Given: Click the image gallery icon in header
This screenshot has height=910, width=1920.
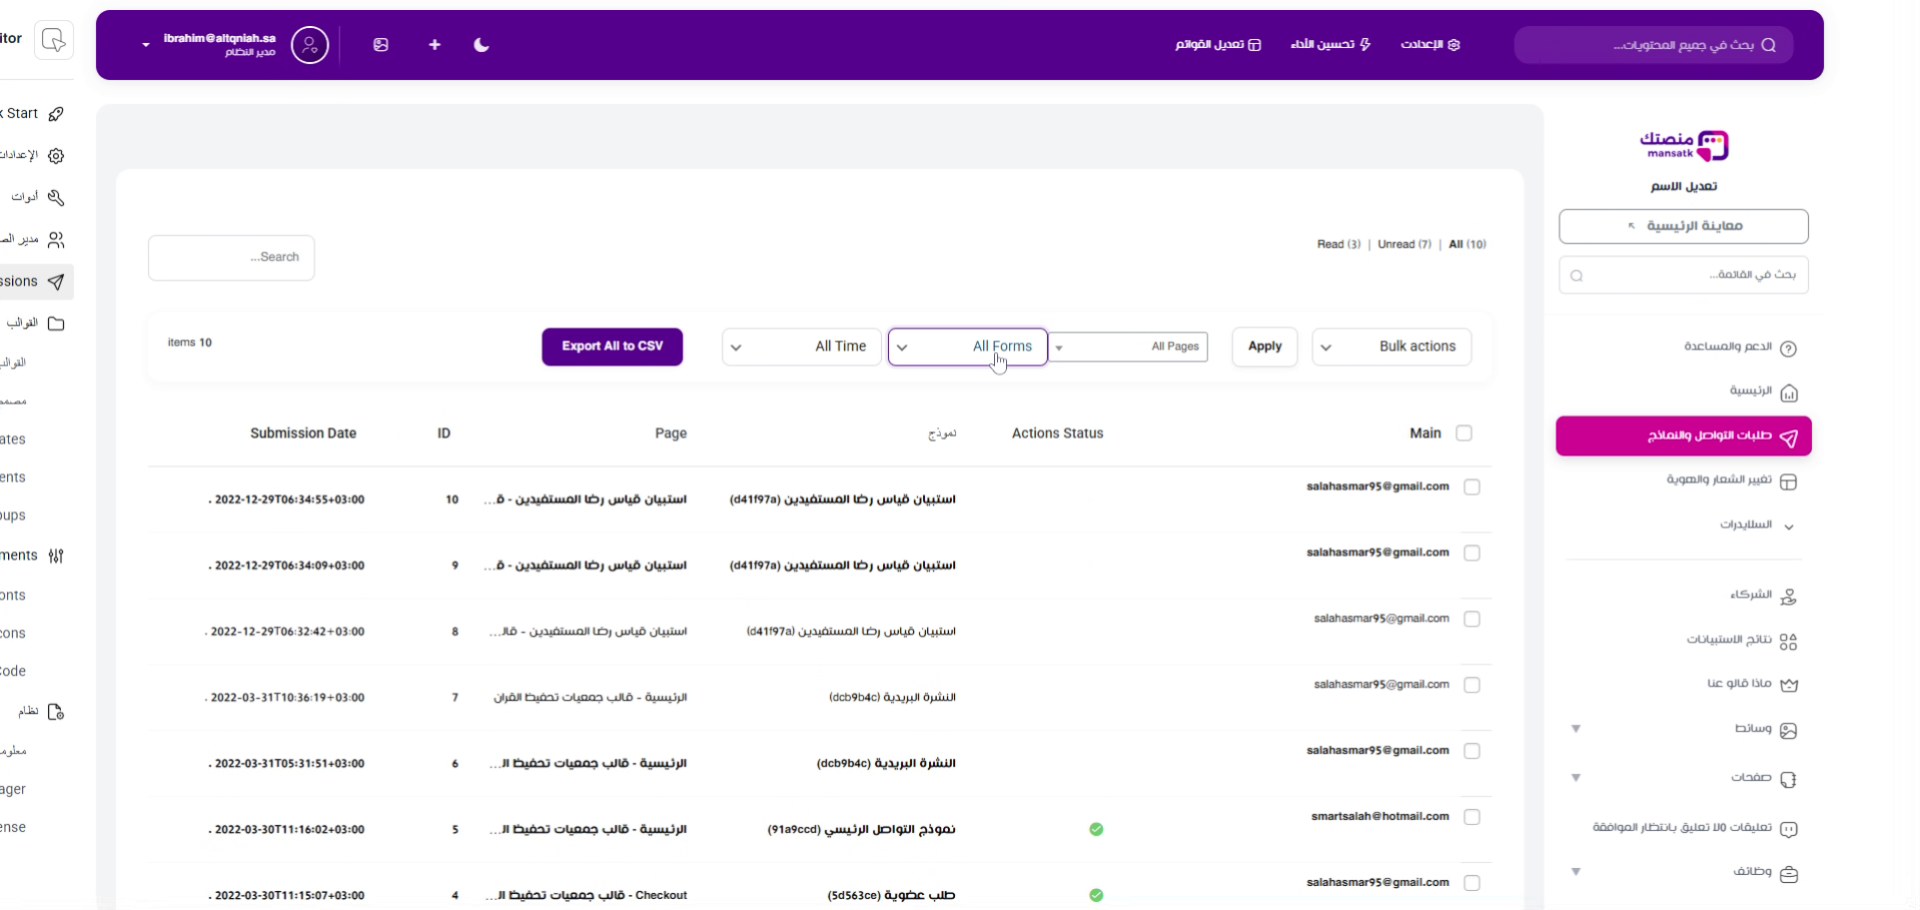Looking at the screenshot, I should pos(381,45).
